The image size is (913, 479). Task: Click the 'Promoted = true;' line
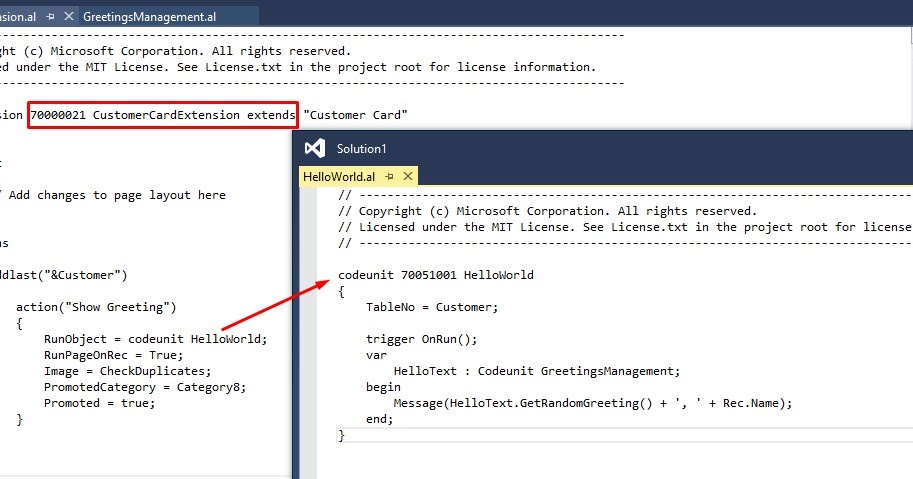click(x=100, y=403)
